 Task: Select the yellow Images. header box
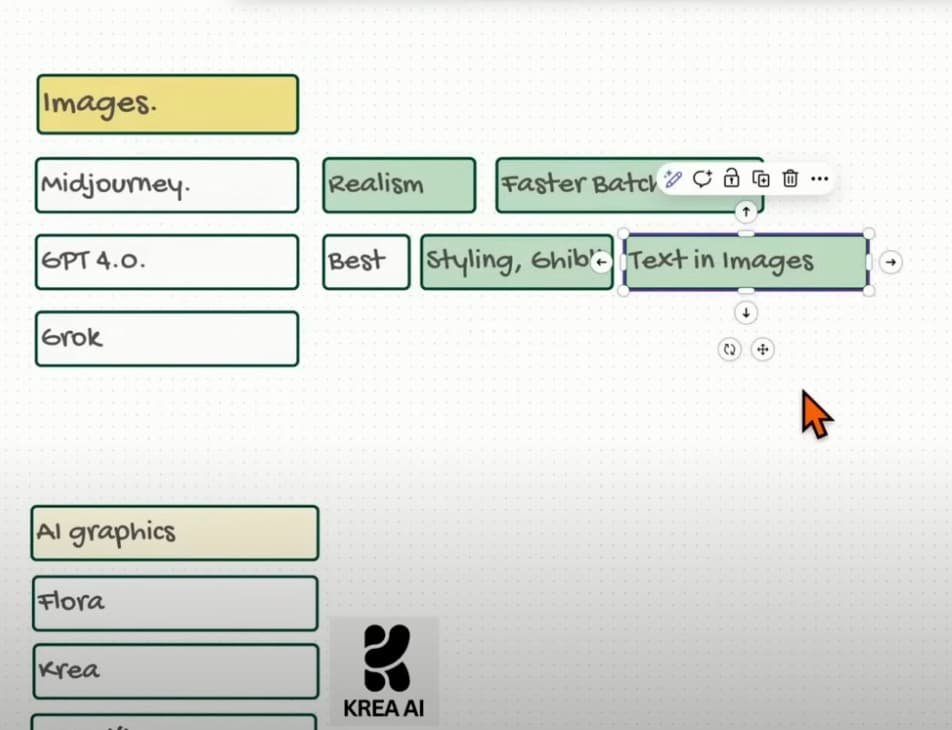pos(168,104)
